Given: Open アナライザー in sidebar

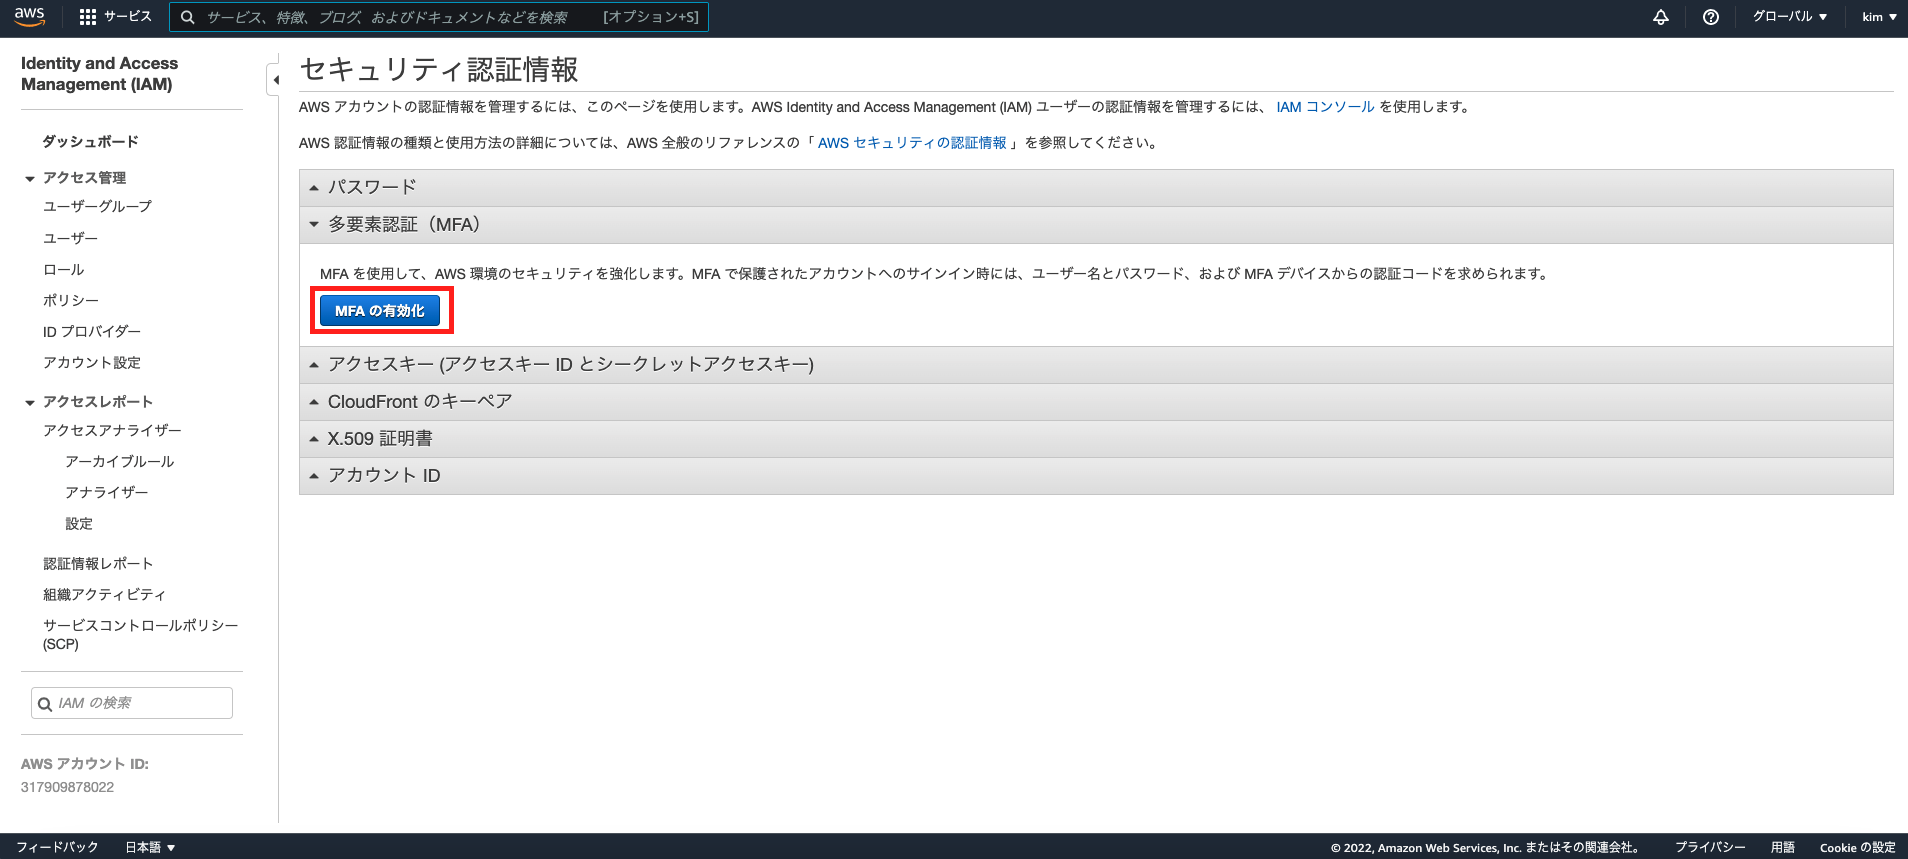Looking at the screenshot, I should click(x=106, y=492).
